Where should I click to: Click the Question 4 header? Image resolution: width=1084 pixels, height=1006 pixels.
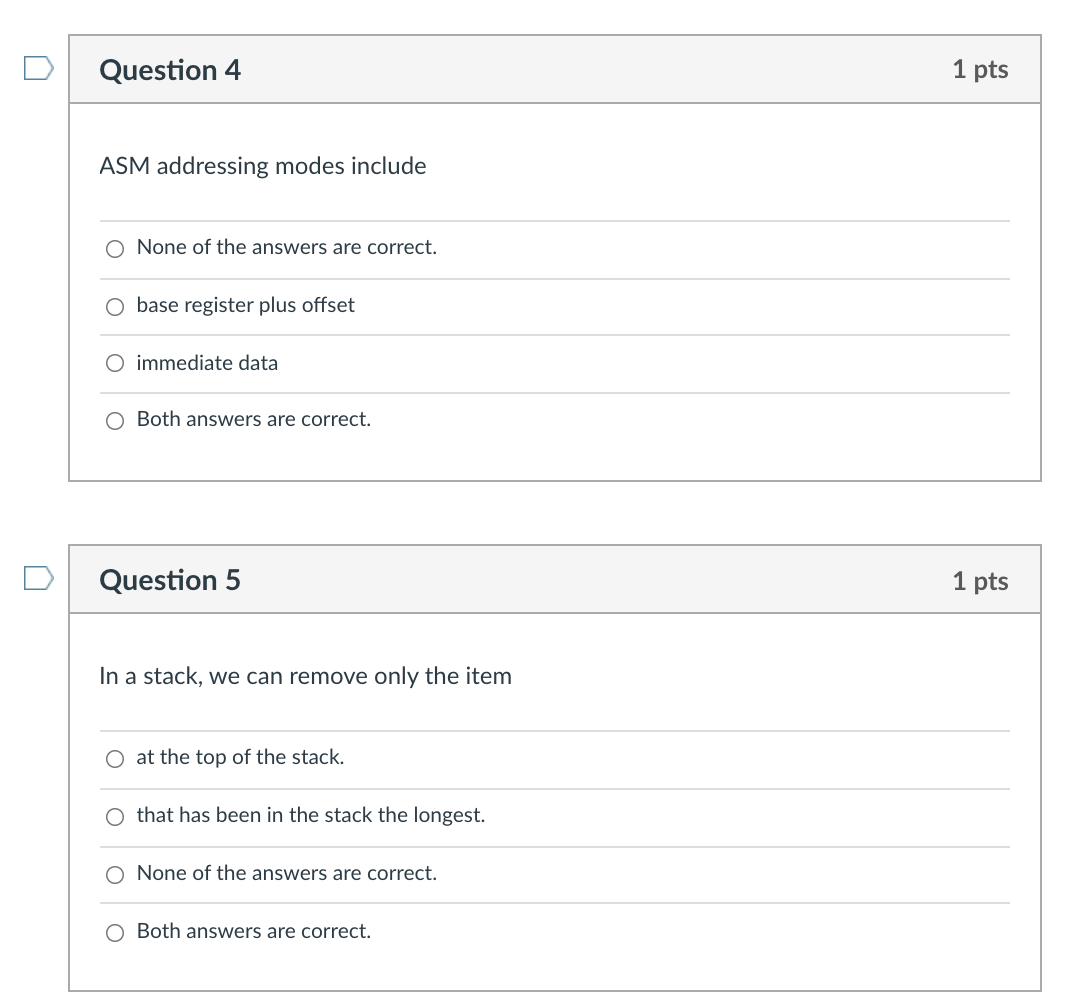pyautogui.click(x=170, y=70)
